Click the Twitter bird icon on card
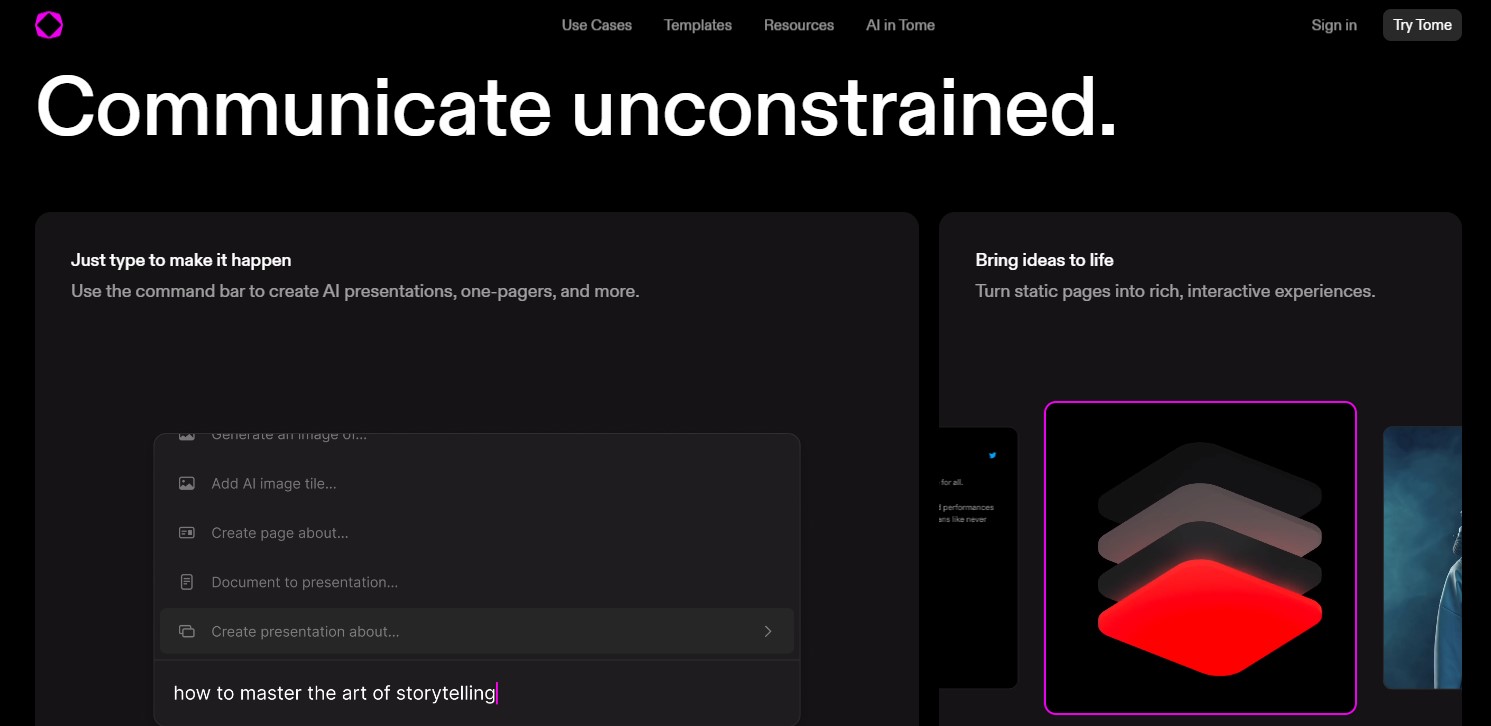 (993, 455)
